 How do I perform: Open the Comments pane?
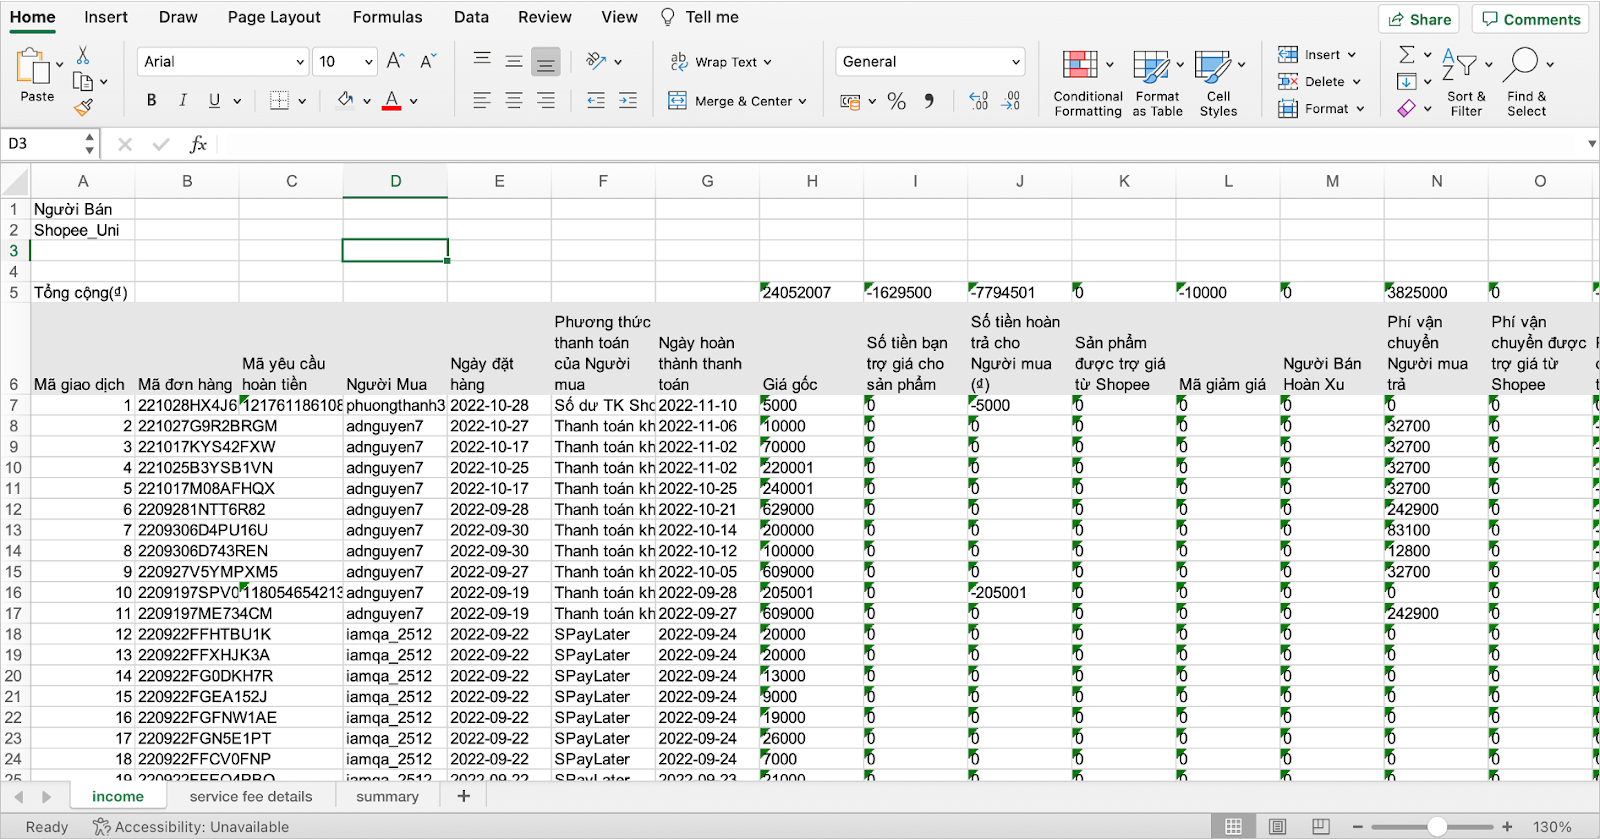click(x=1530, y=19)
